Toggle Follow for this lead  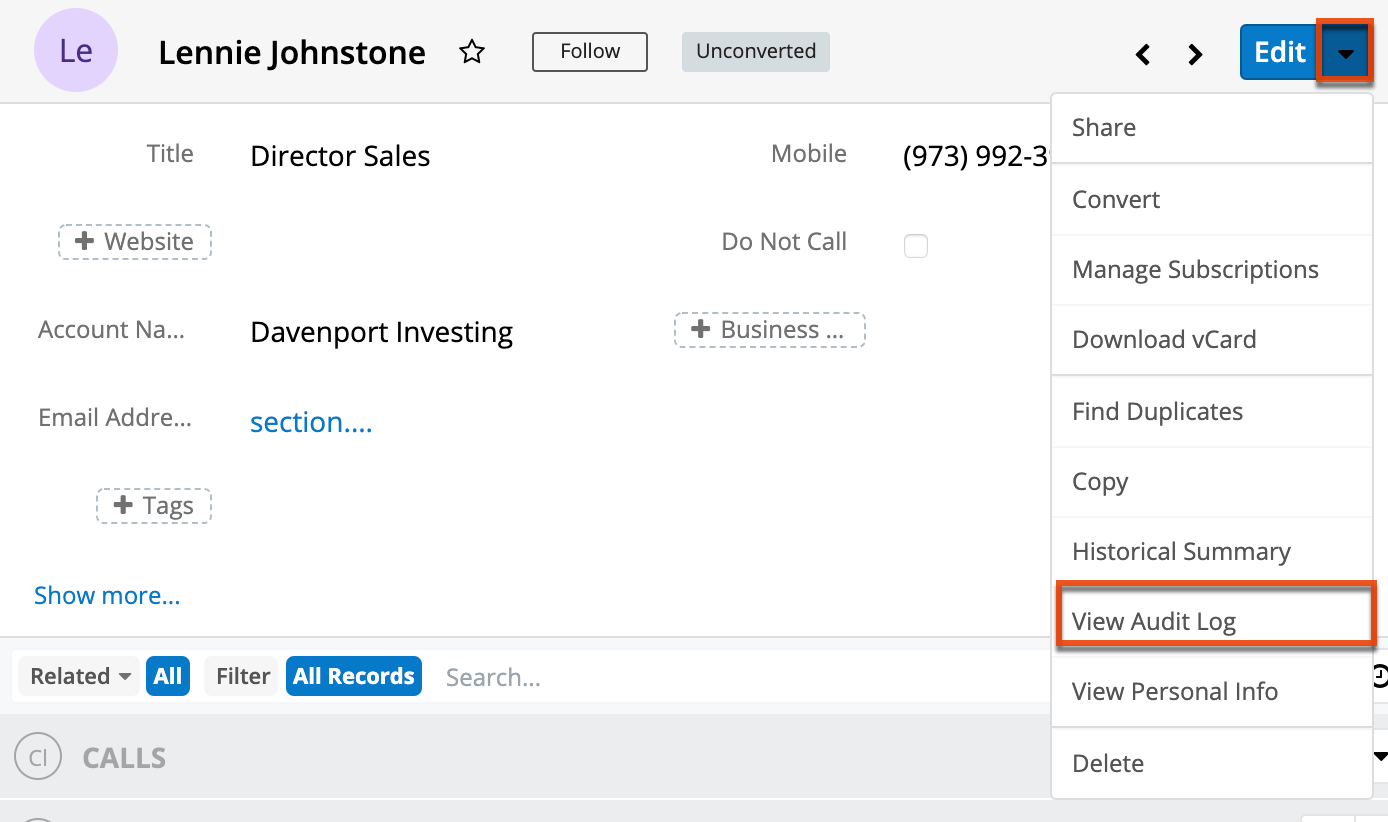tap(589, 51)
